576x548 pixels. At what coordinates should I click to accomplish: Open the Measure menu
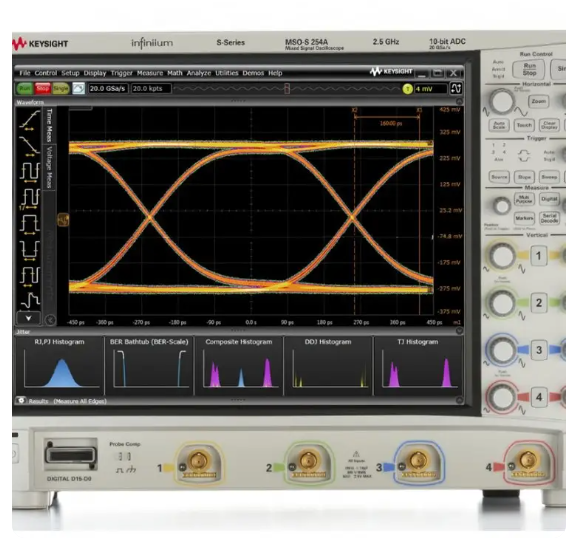150,73
